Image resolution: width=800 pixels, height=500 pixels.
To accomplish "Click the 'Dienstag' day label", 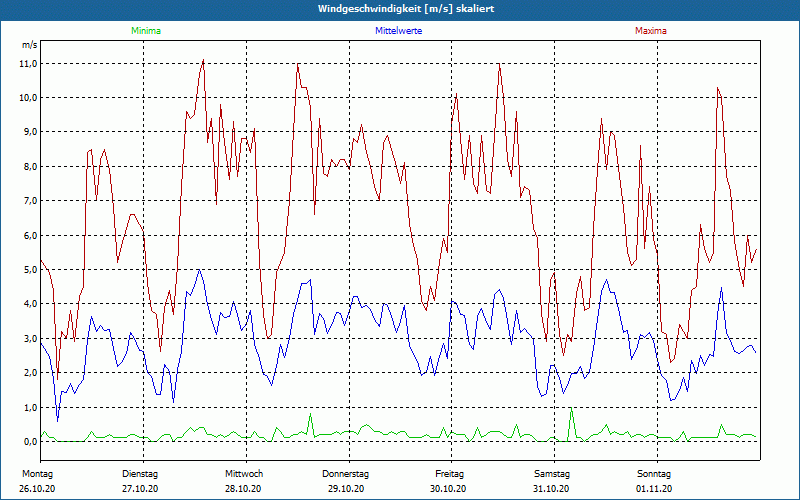I will pos(140,474).
